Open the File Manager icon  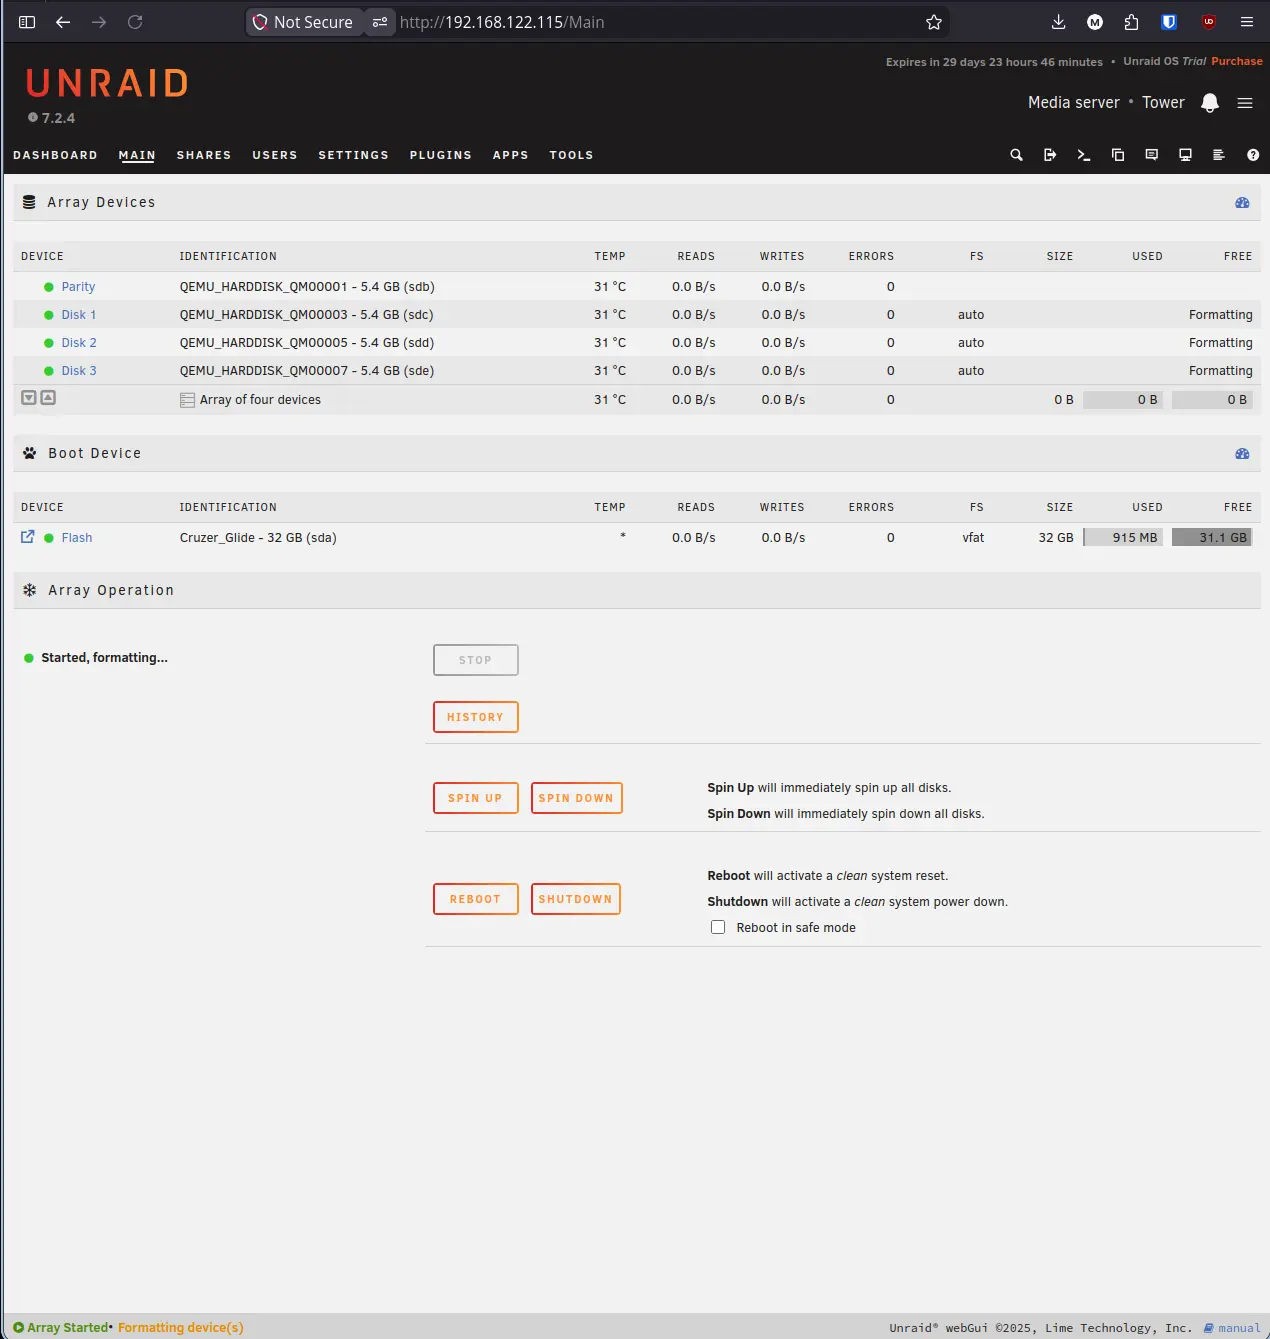pyautogui.click(x=1118, y=155)
